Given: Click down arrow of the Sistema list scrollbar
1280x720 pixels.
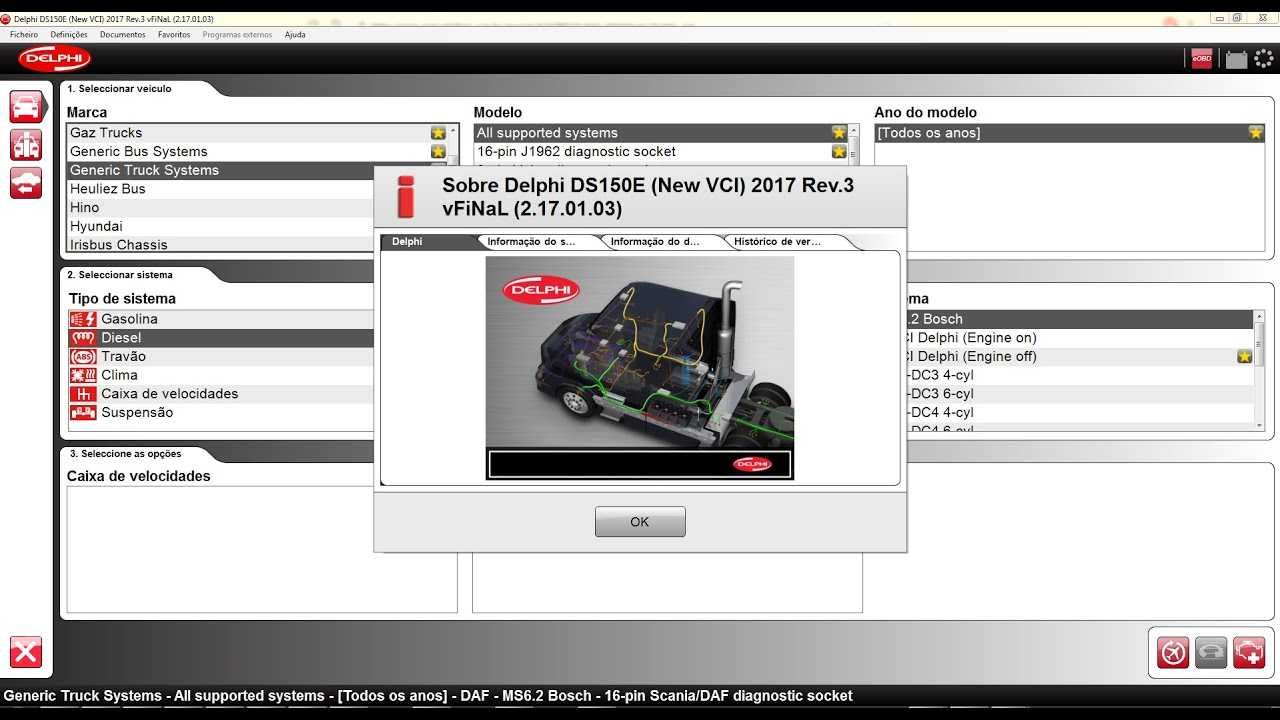Looking at the screenshot, I should click(x=1259, y=425).
